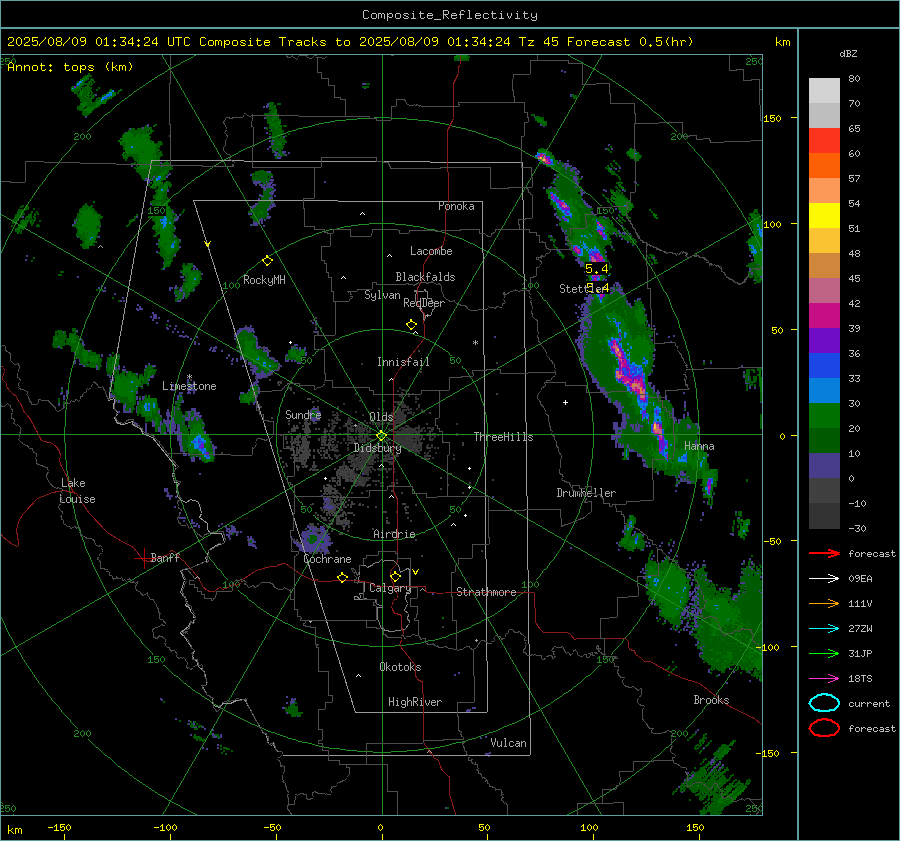The image size is (900, 841).
Task: Click the red forecast ellipse legend icon
Action: (x=824, y=728)
